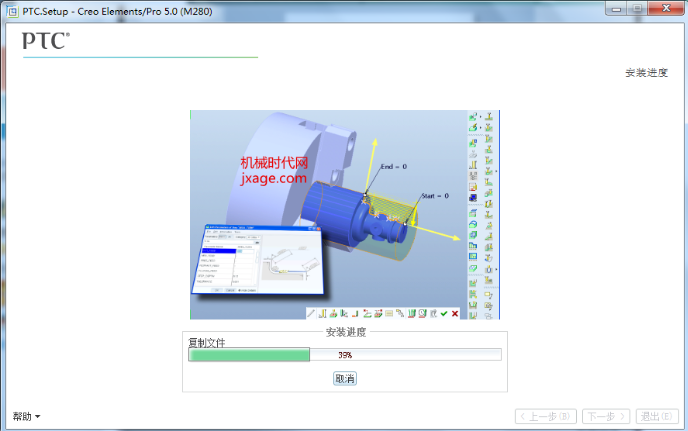Maximize the PTC.Setup window
Screen dimensions: 688x431
pyautogui.click(x=638, y=9)
